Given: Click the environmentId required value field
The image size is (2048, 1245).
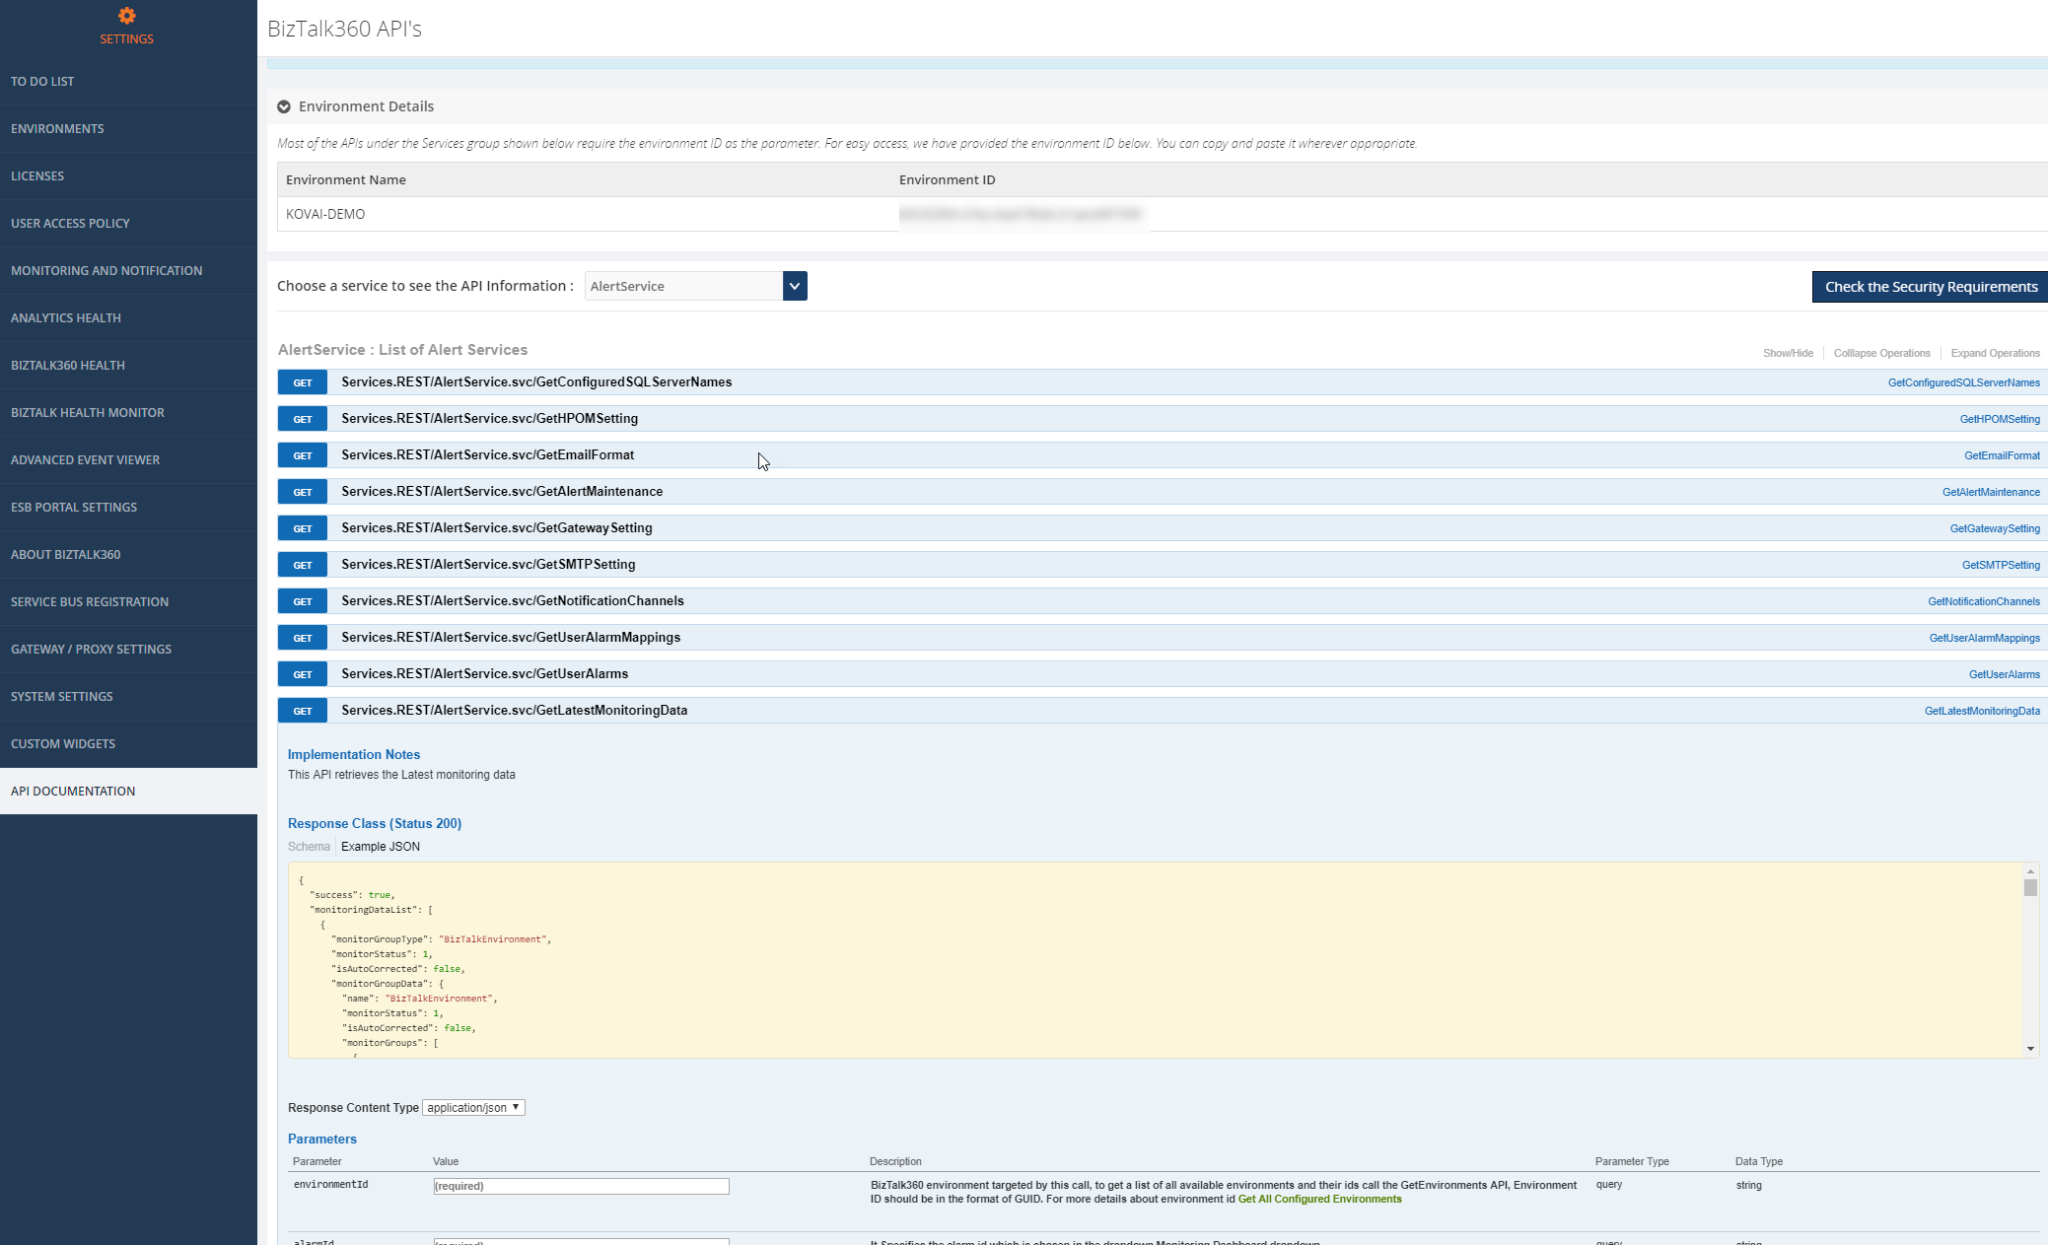Looking at the screenshot, I should pos(580,1186).
